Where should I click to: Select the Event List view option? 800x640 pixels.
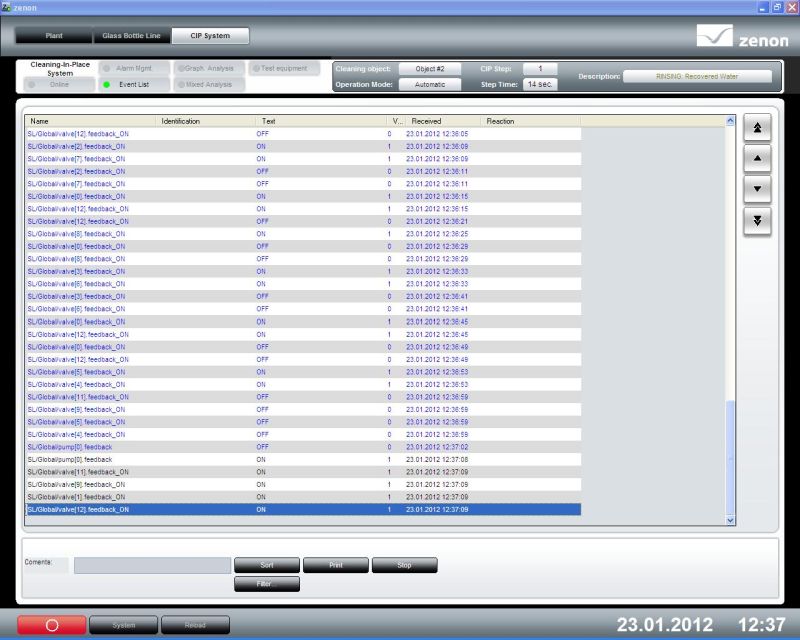(x=135, y=85)
